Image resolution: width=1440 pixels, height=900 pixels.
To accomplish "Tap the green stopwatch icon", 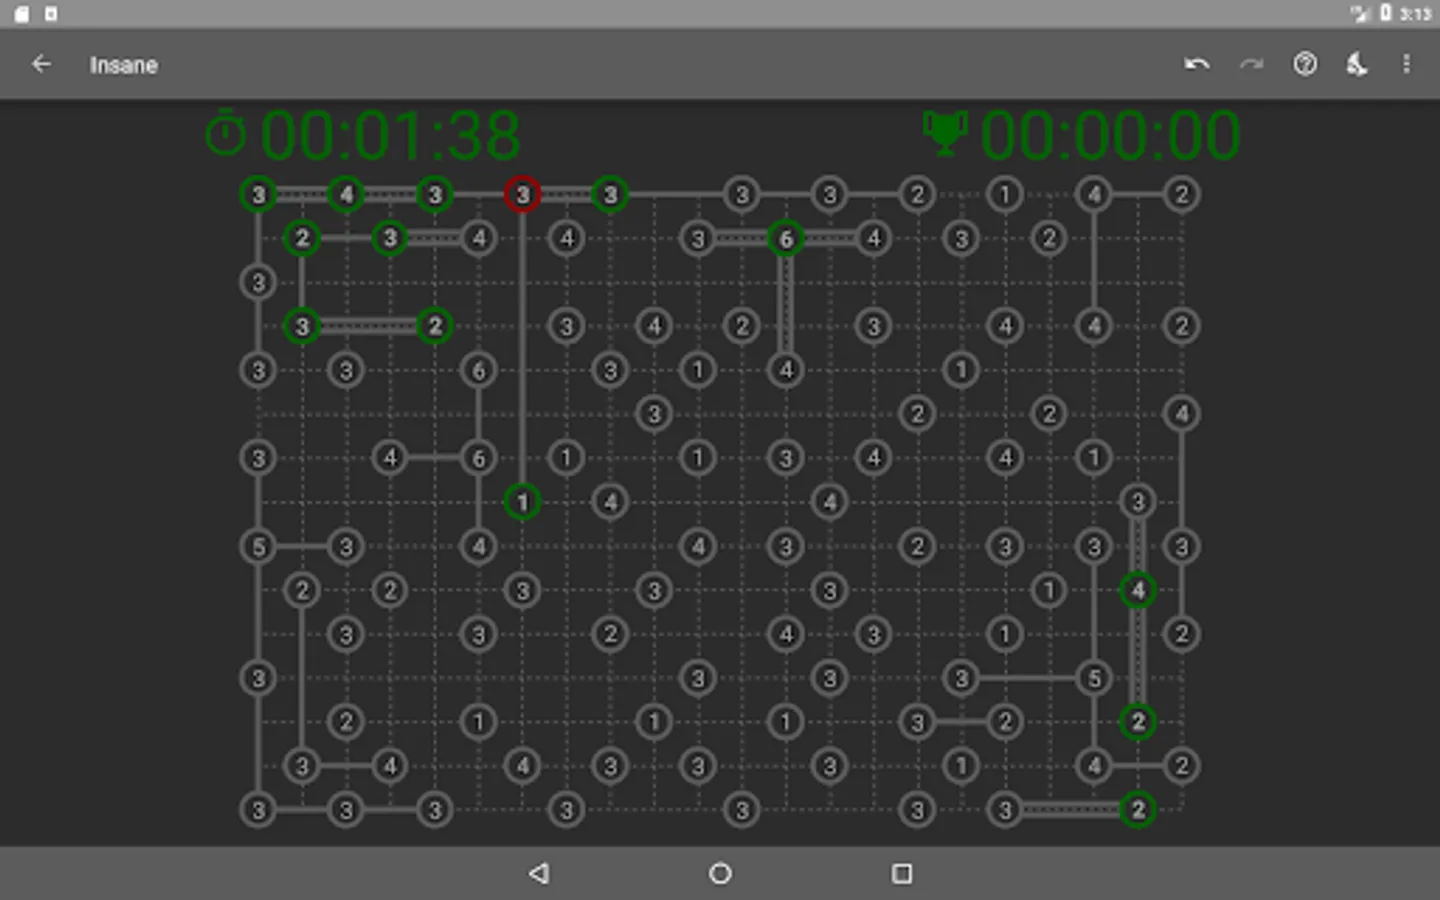I will point(225,134).
